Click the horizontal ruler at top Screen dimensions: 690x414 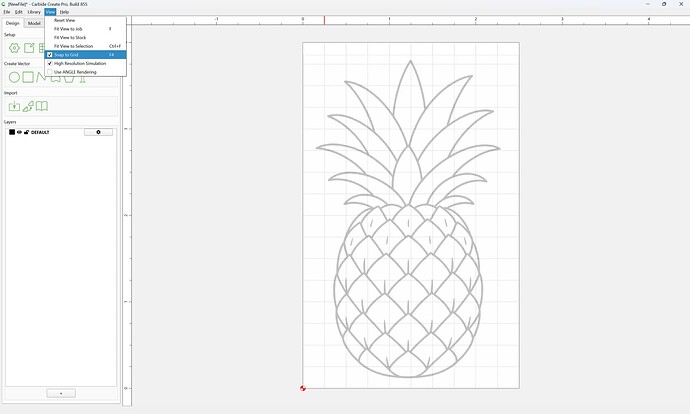point(411,20)
